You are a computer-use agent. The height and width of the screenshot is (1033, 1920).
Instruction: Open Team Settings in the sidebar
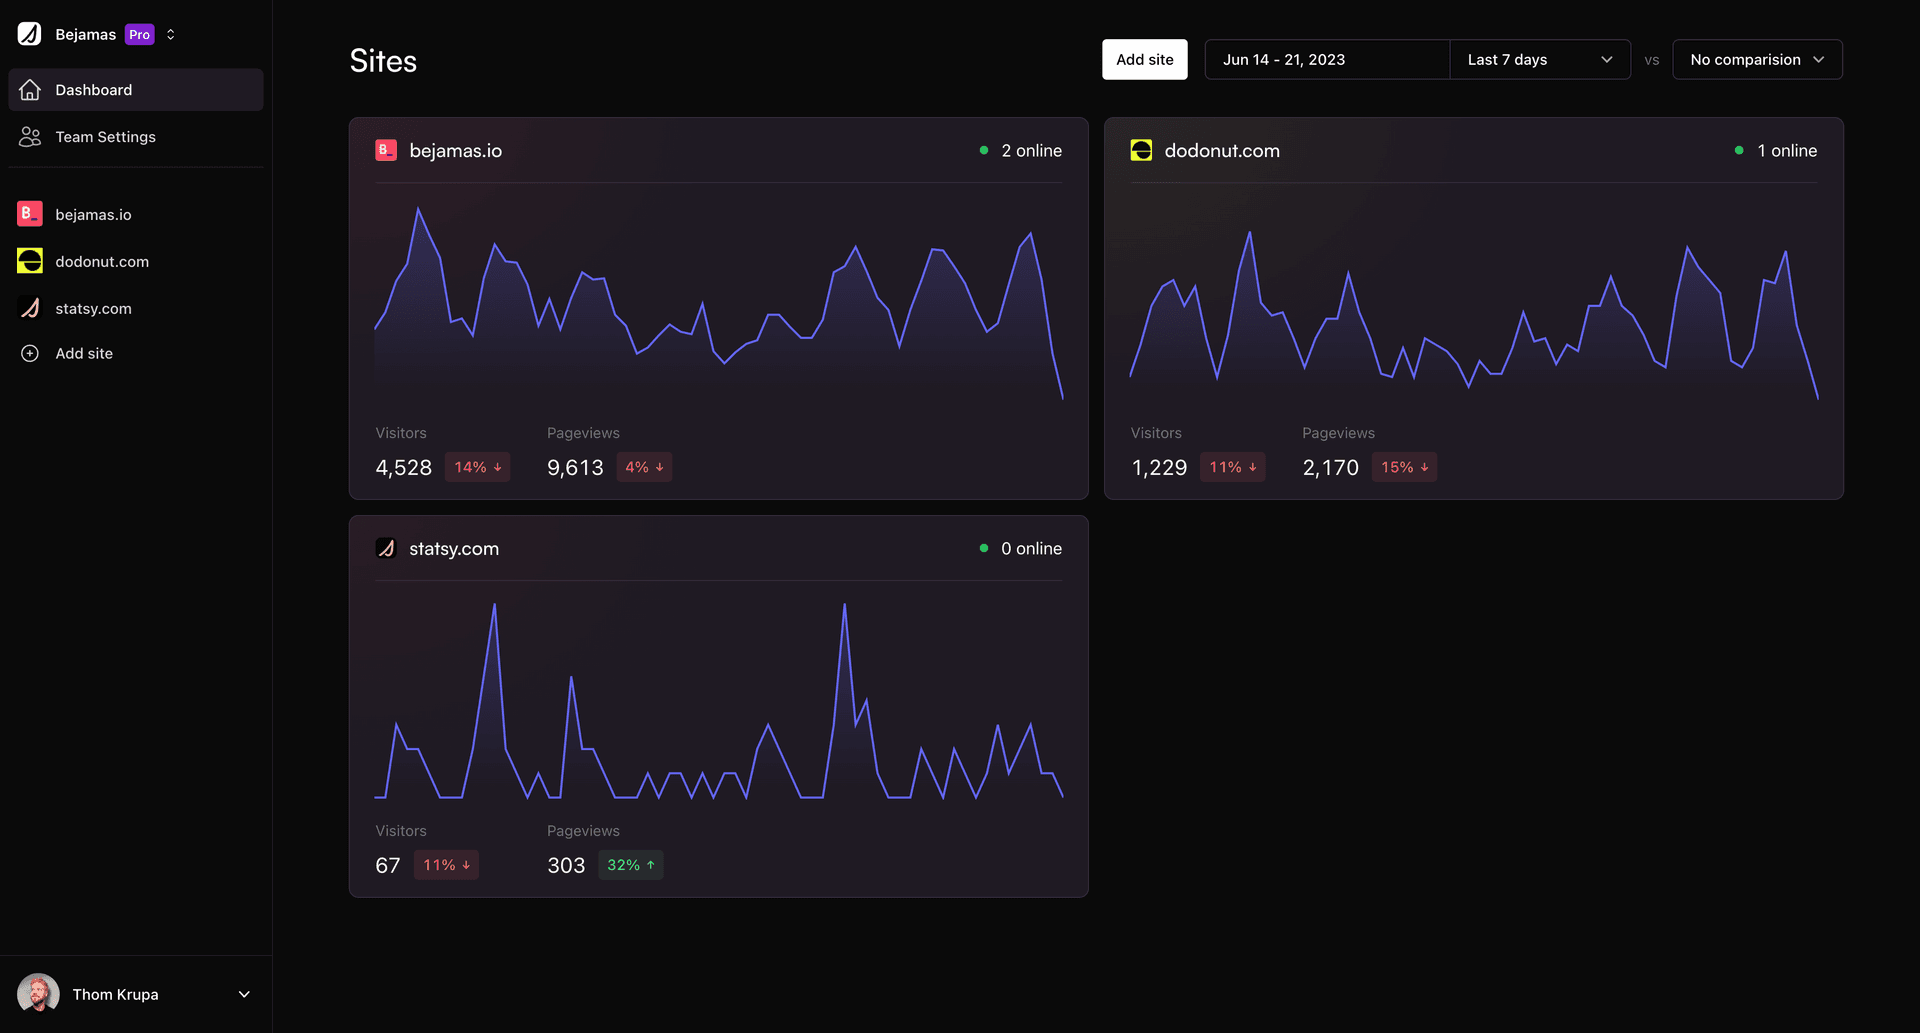pyautogui.click(x=136, y=137)
